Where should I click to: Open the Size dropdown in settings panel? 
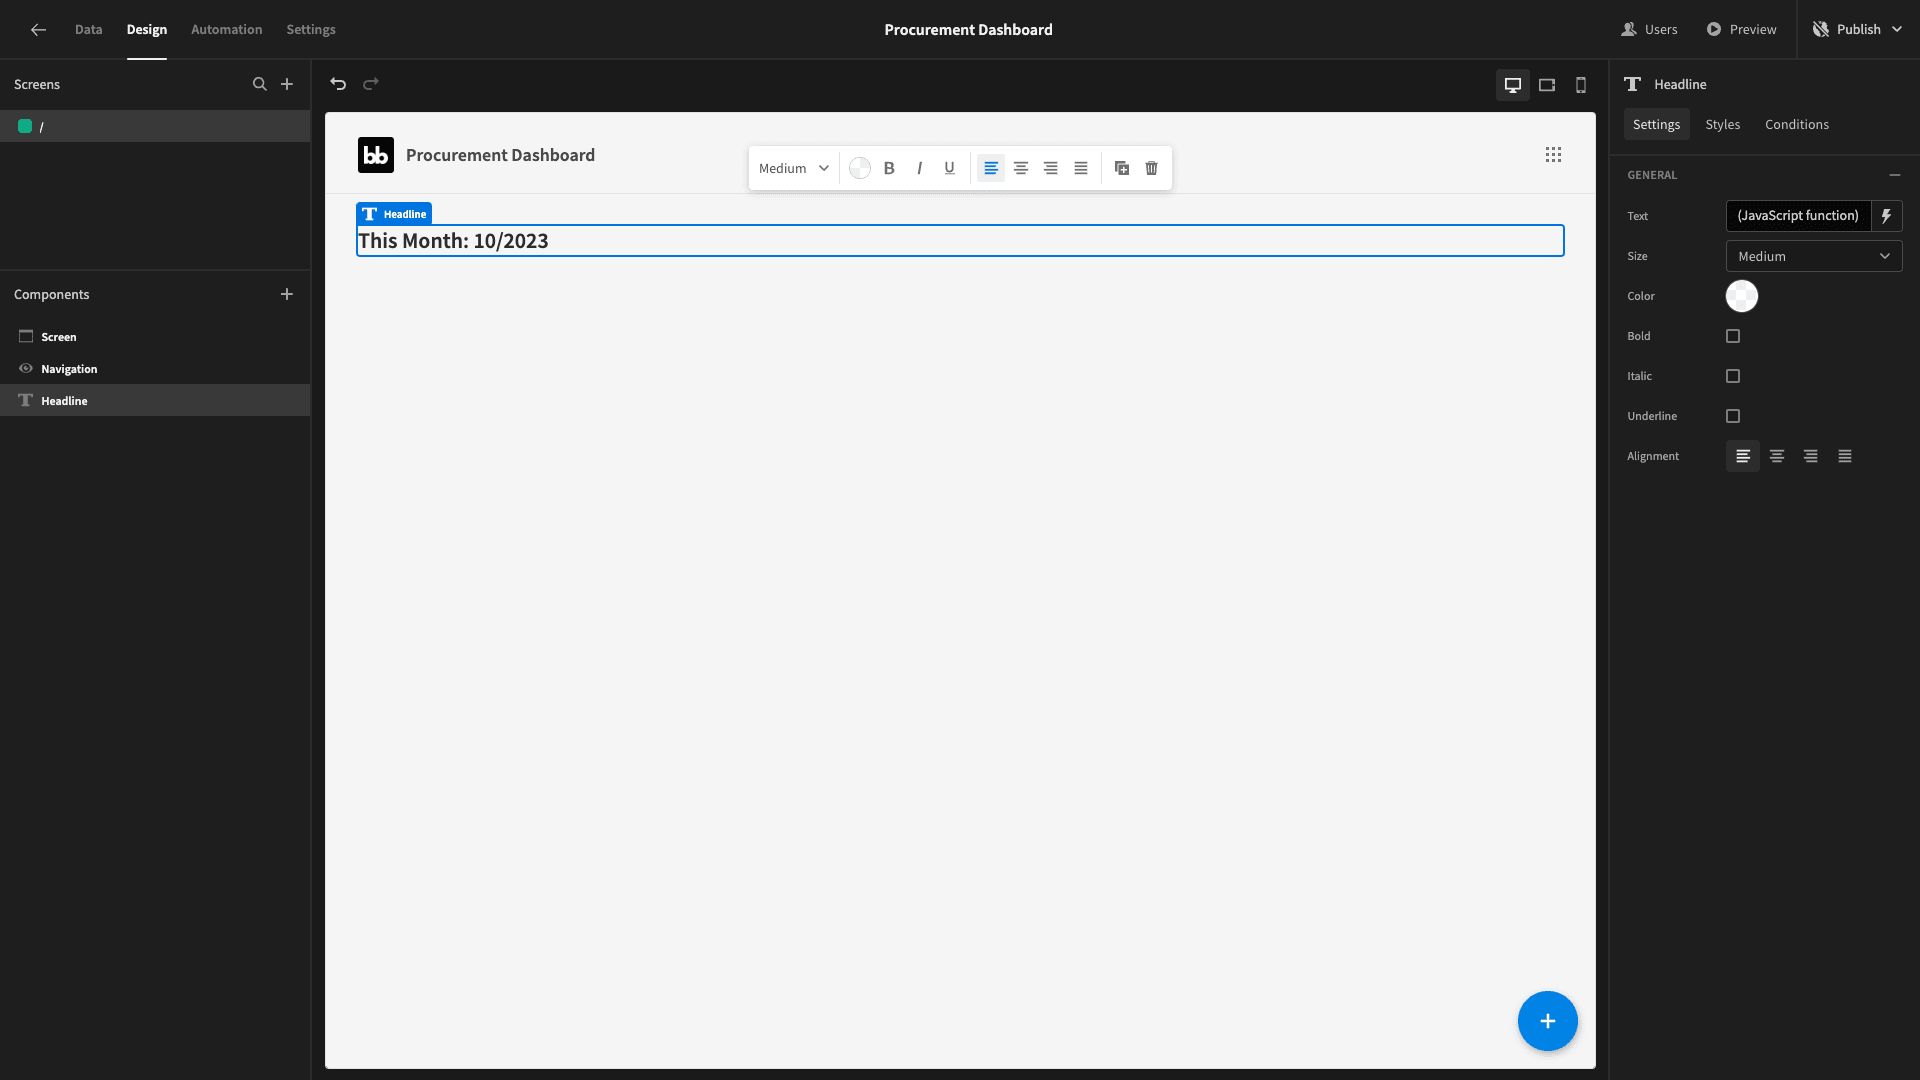coord(1814,257)
